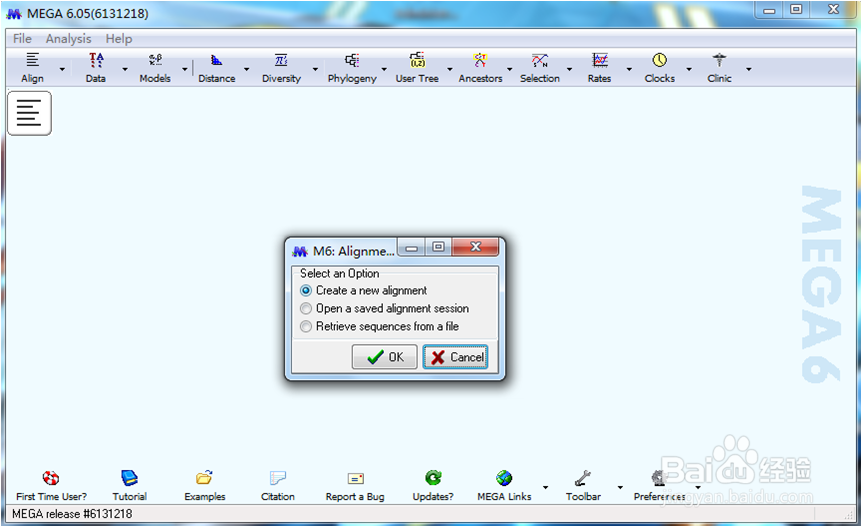The image size is (862, 527).
Task: Maximize the M6: Alignment dialog
Action: tap(438, 247)
